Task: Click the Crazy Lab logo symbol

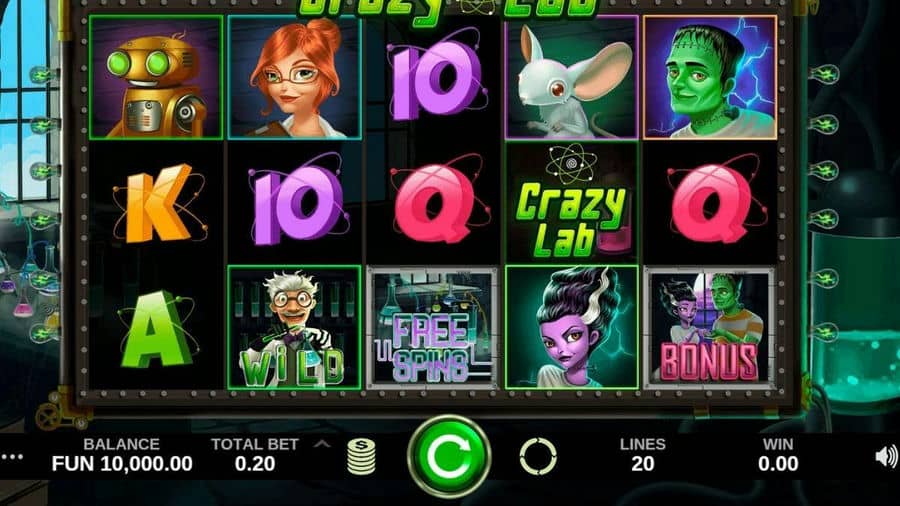Action: [x=572, y=203]
